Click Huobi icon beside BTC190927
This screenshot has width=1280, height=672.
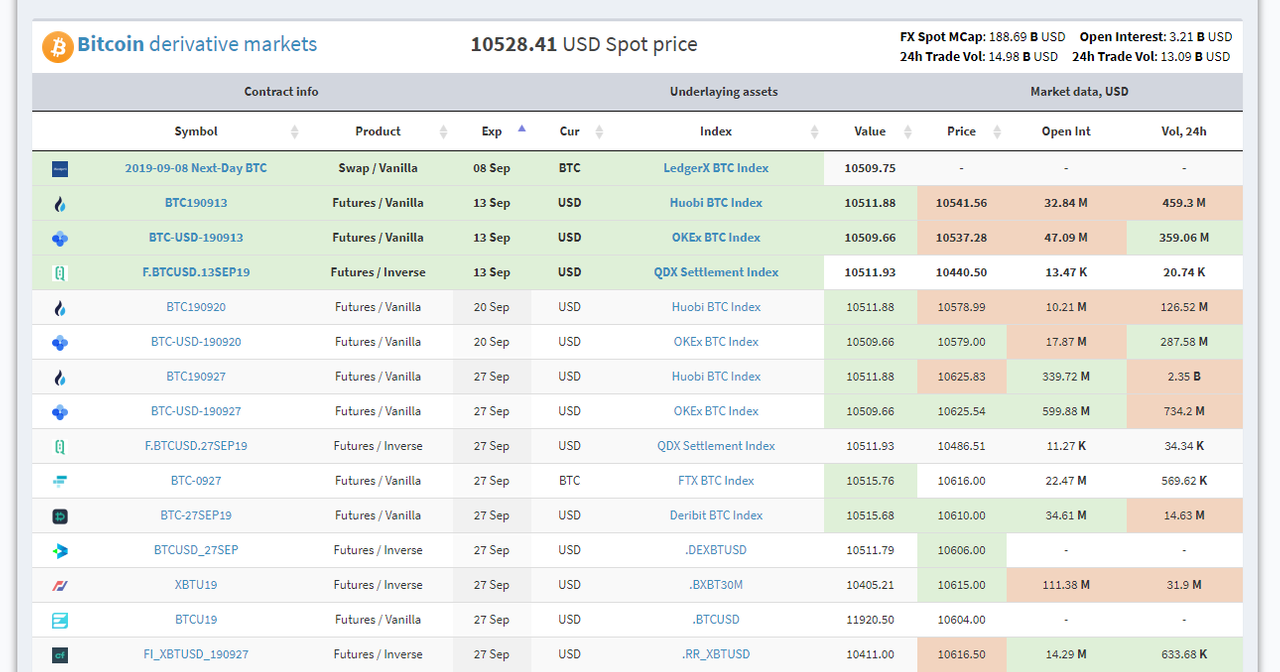[60, 377]
